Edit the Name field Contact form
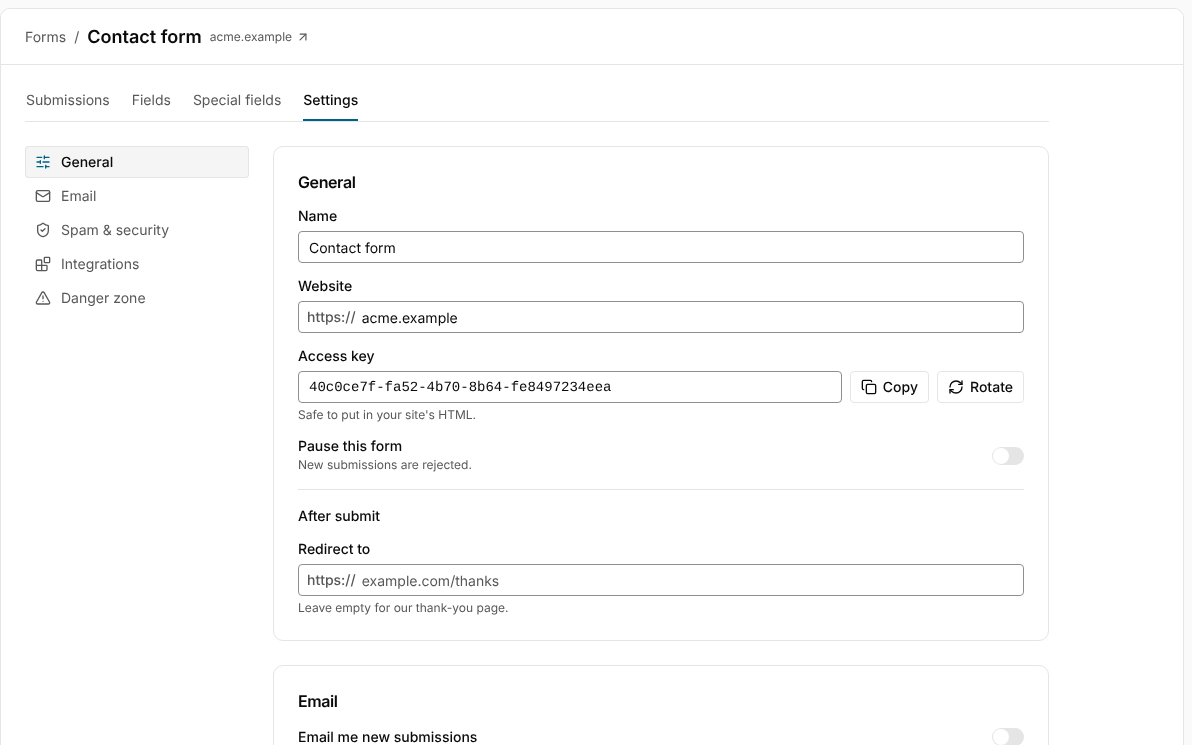 click(661, 247)
